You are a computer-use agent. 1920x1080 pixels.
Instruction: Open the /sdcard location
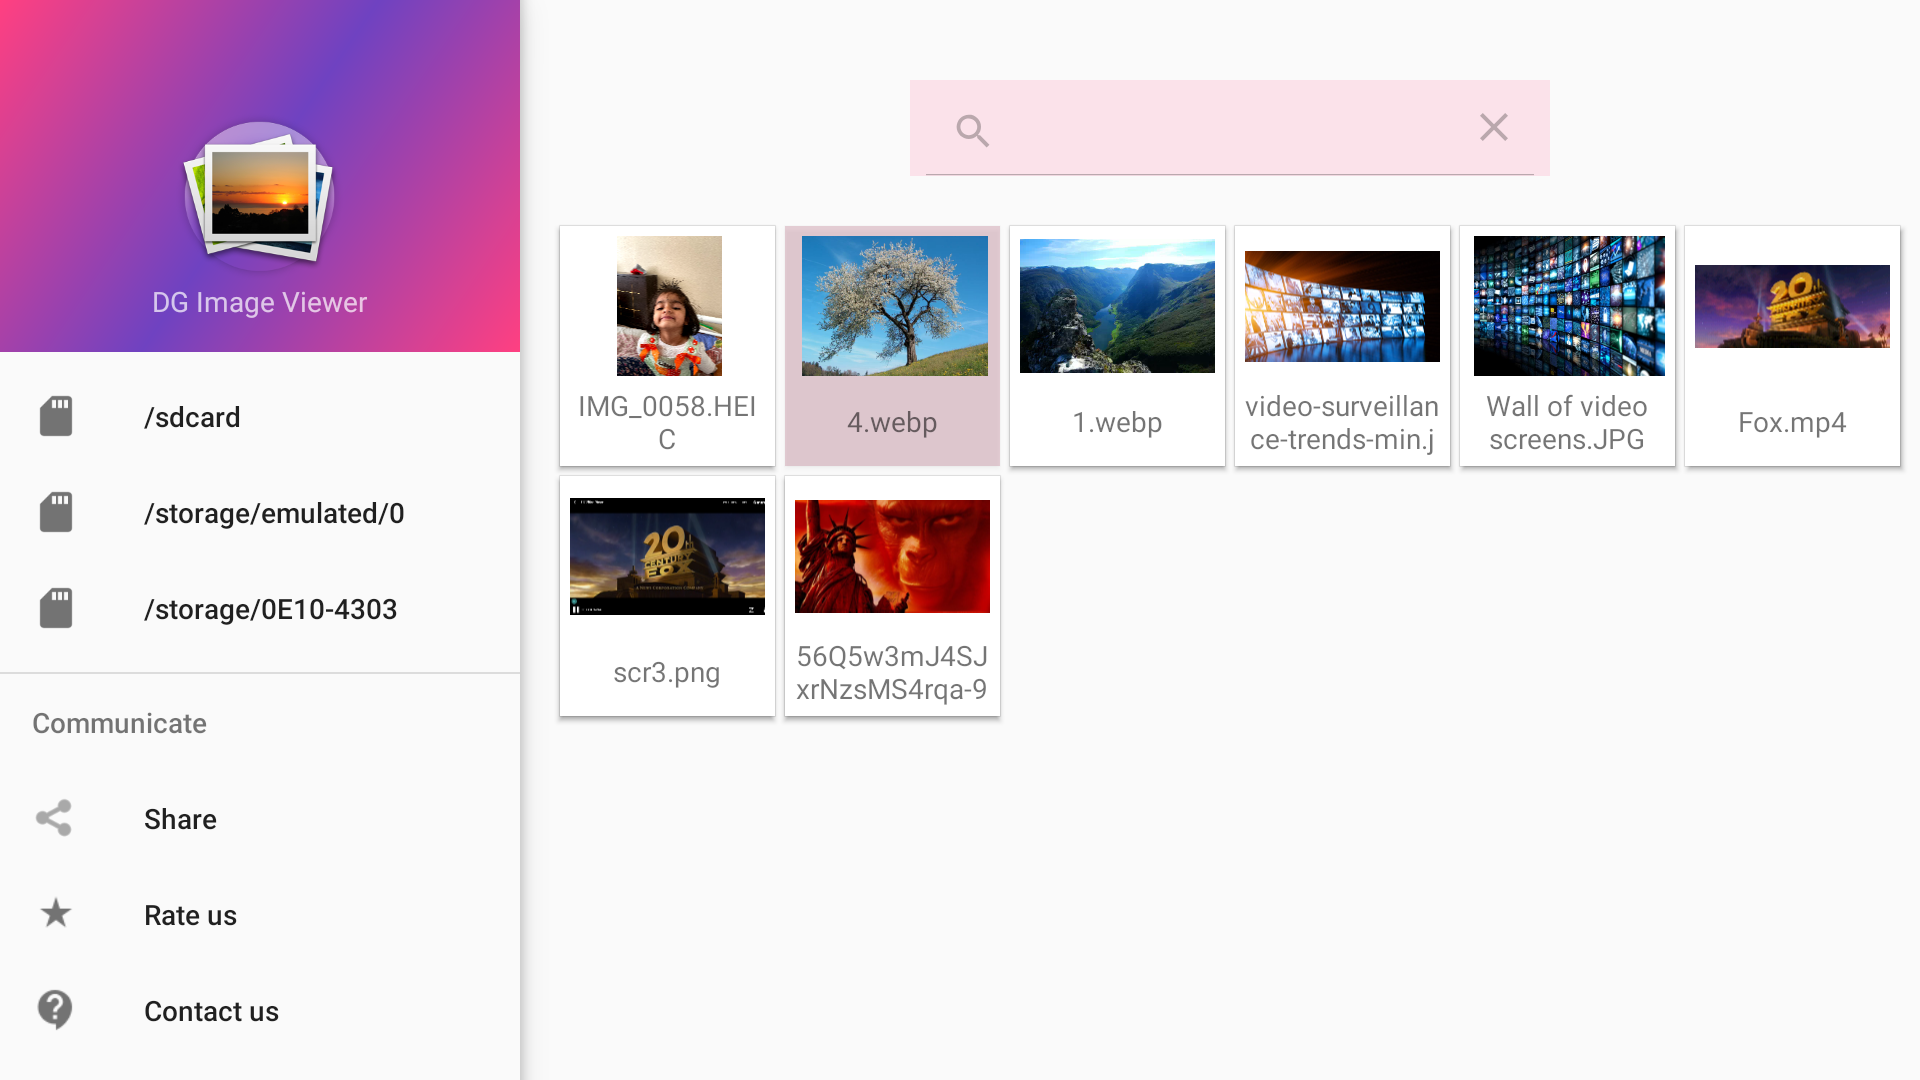pyautogui.click(x=260, y=417)
